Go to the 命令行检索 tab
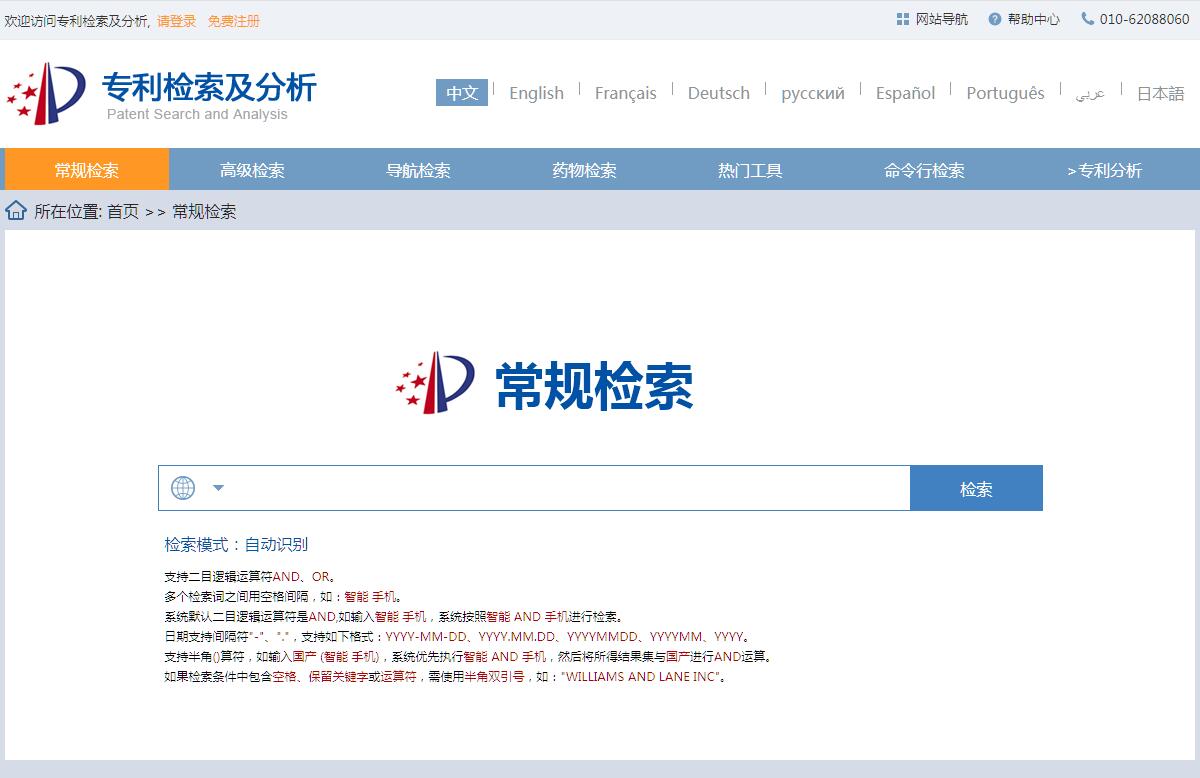 [924, 170]
